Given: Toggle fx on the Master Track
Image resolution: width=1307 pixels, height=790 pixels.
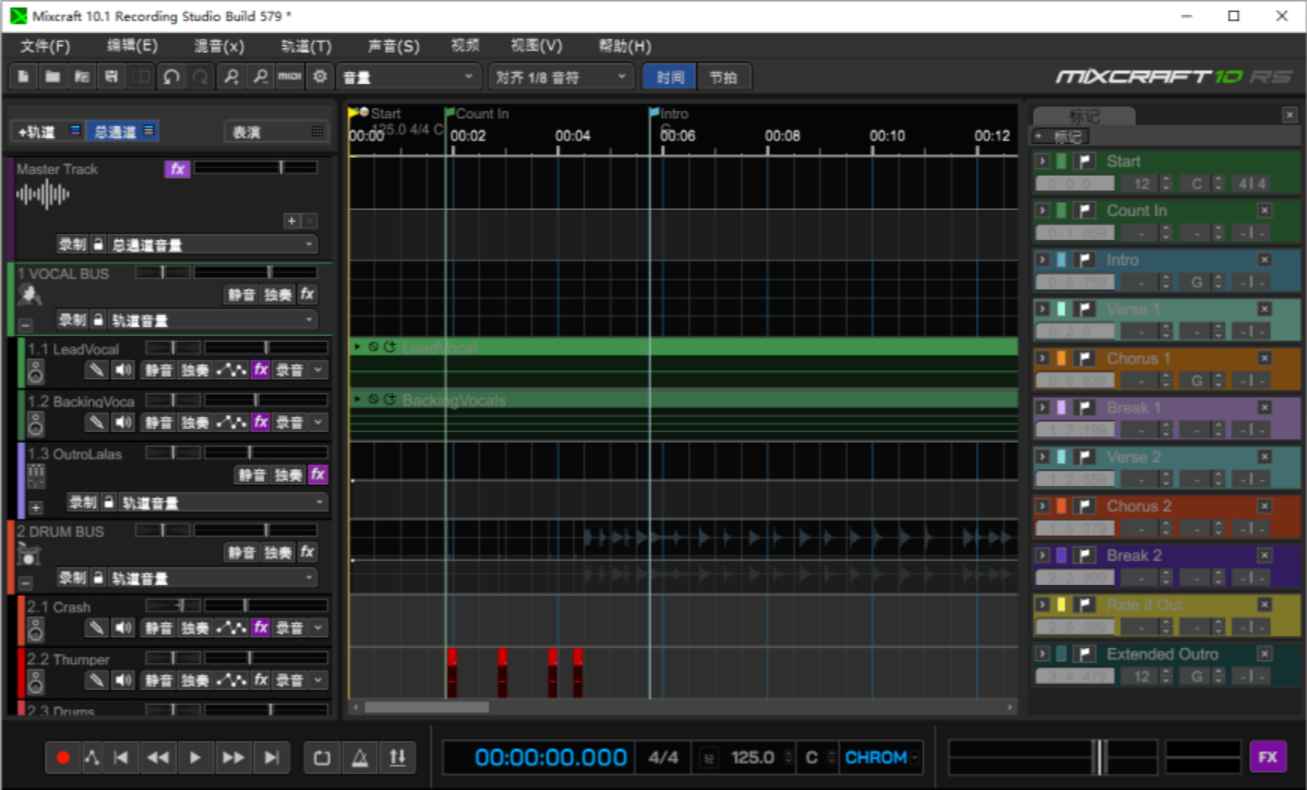Looking at the screenshot, I should 177,169.
